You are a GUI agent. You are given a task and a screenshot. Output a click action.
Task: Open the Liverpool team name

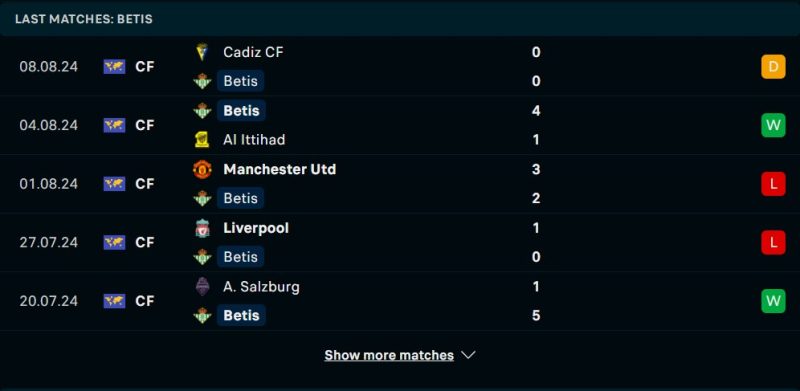[256, 228]
